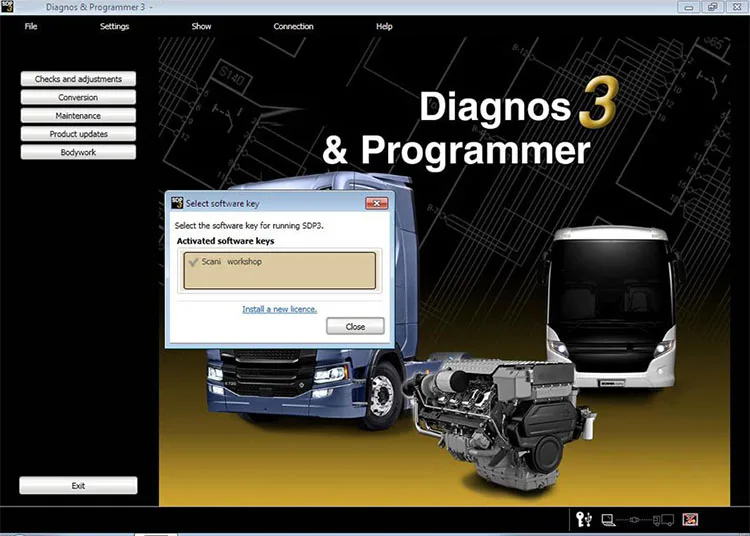Click the SDP3 app icon in main title bar
The height and width of the screenshot is (536, 750).
pos(7,7)
